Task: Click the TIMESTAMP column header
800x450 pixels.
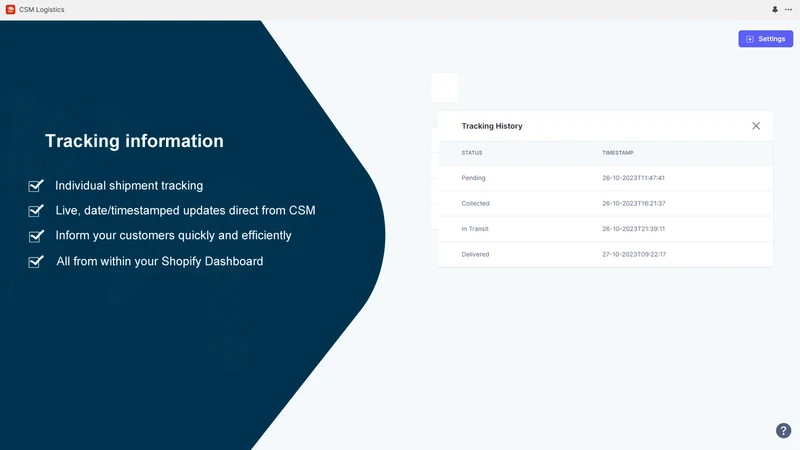Action: pyautogui.click(x=617, y=153)
